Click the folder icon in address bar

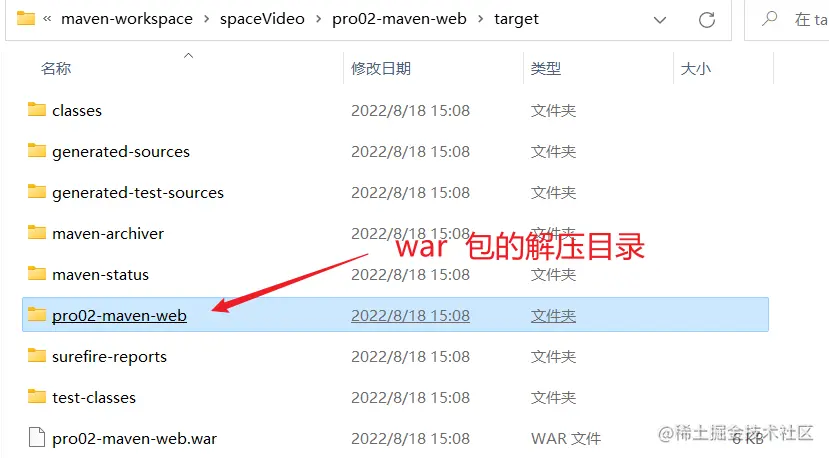[25, 19]
